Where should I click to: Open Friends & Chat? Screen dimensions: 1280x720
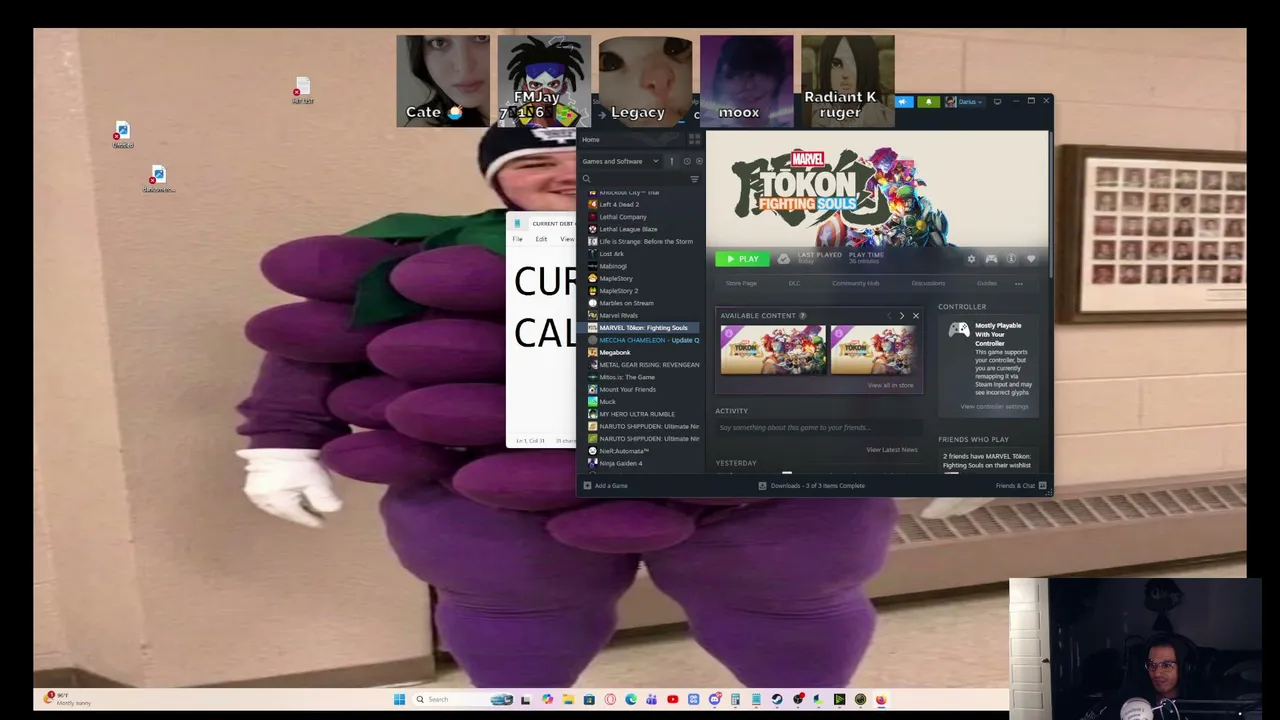click(1021, 486)
